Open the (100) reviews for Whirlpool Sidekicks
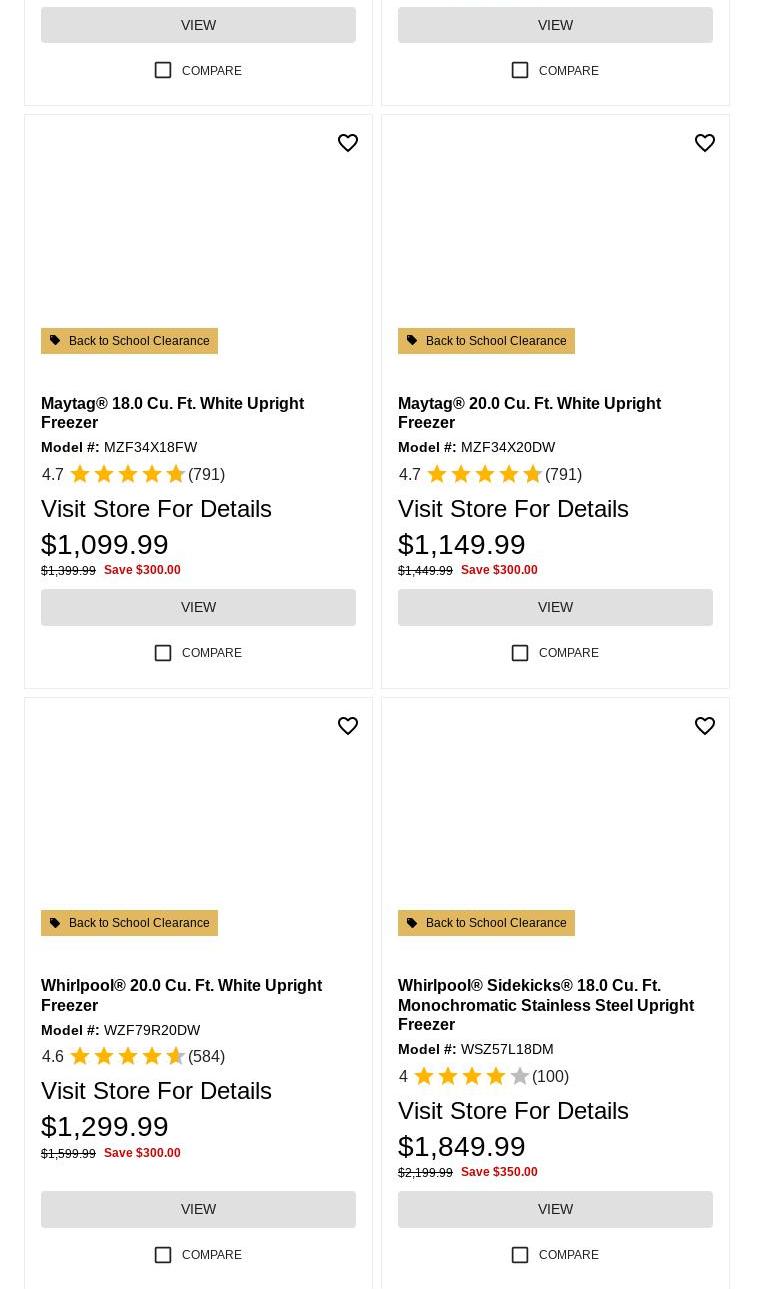770x1289 pixels. click(x=550, y=1076)
